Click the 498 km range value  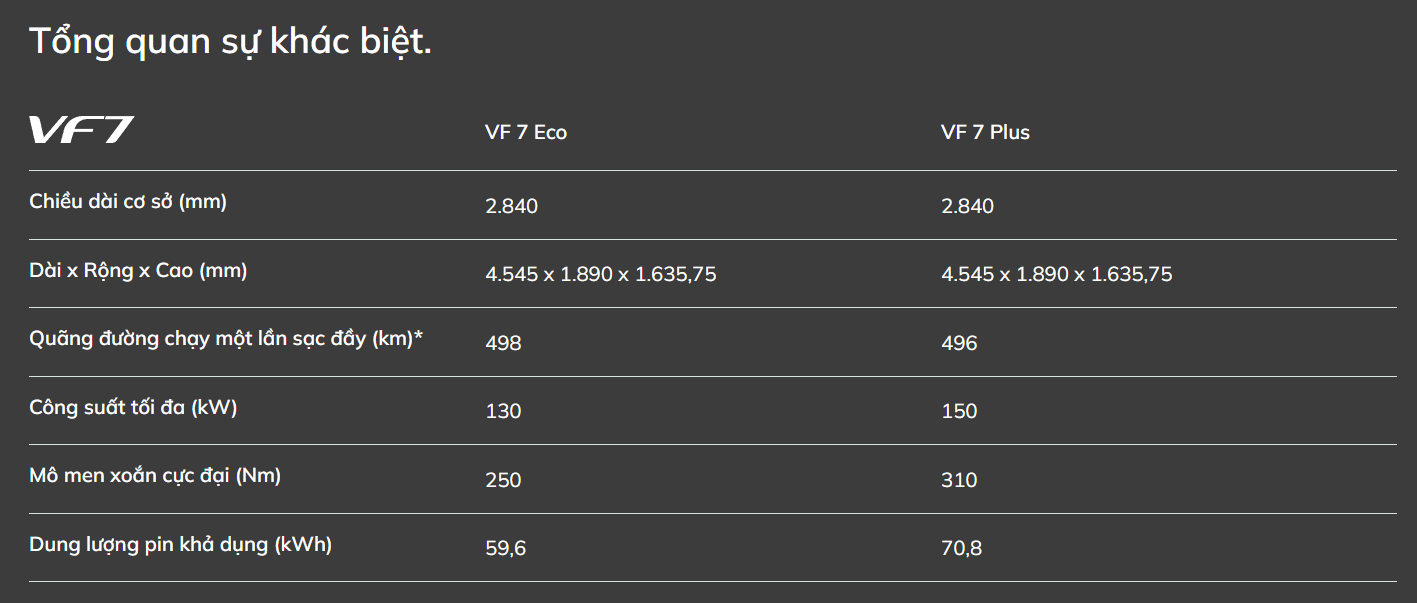pyautogui.click(x=503, y=343)
